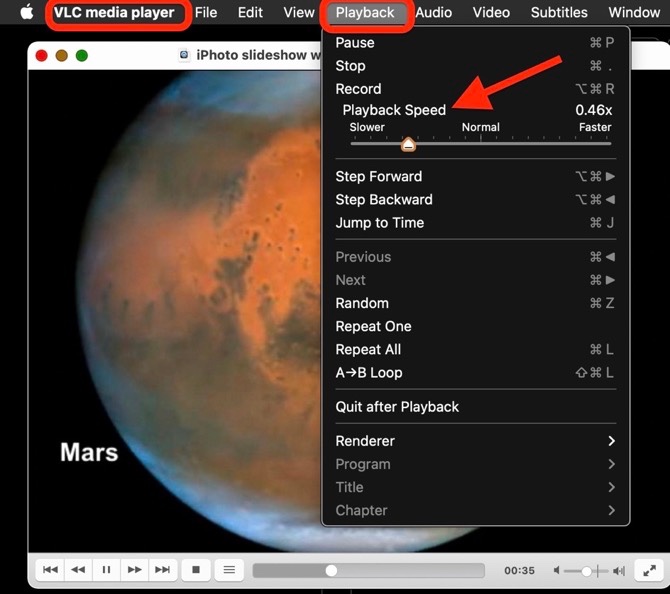Click the 00:35 time display
The image size is (670, 594).
pyautogui.click(x=519, y=570)
